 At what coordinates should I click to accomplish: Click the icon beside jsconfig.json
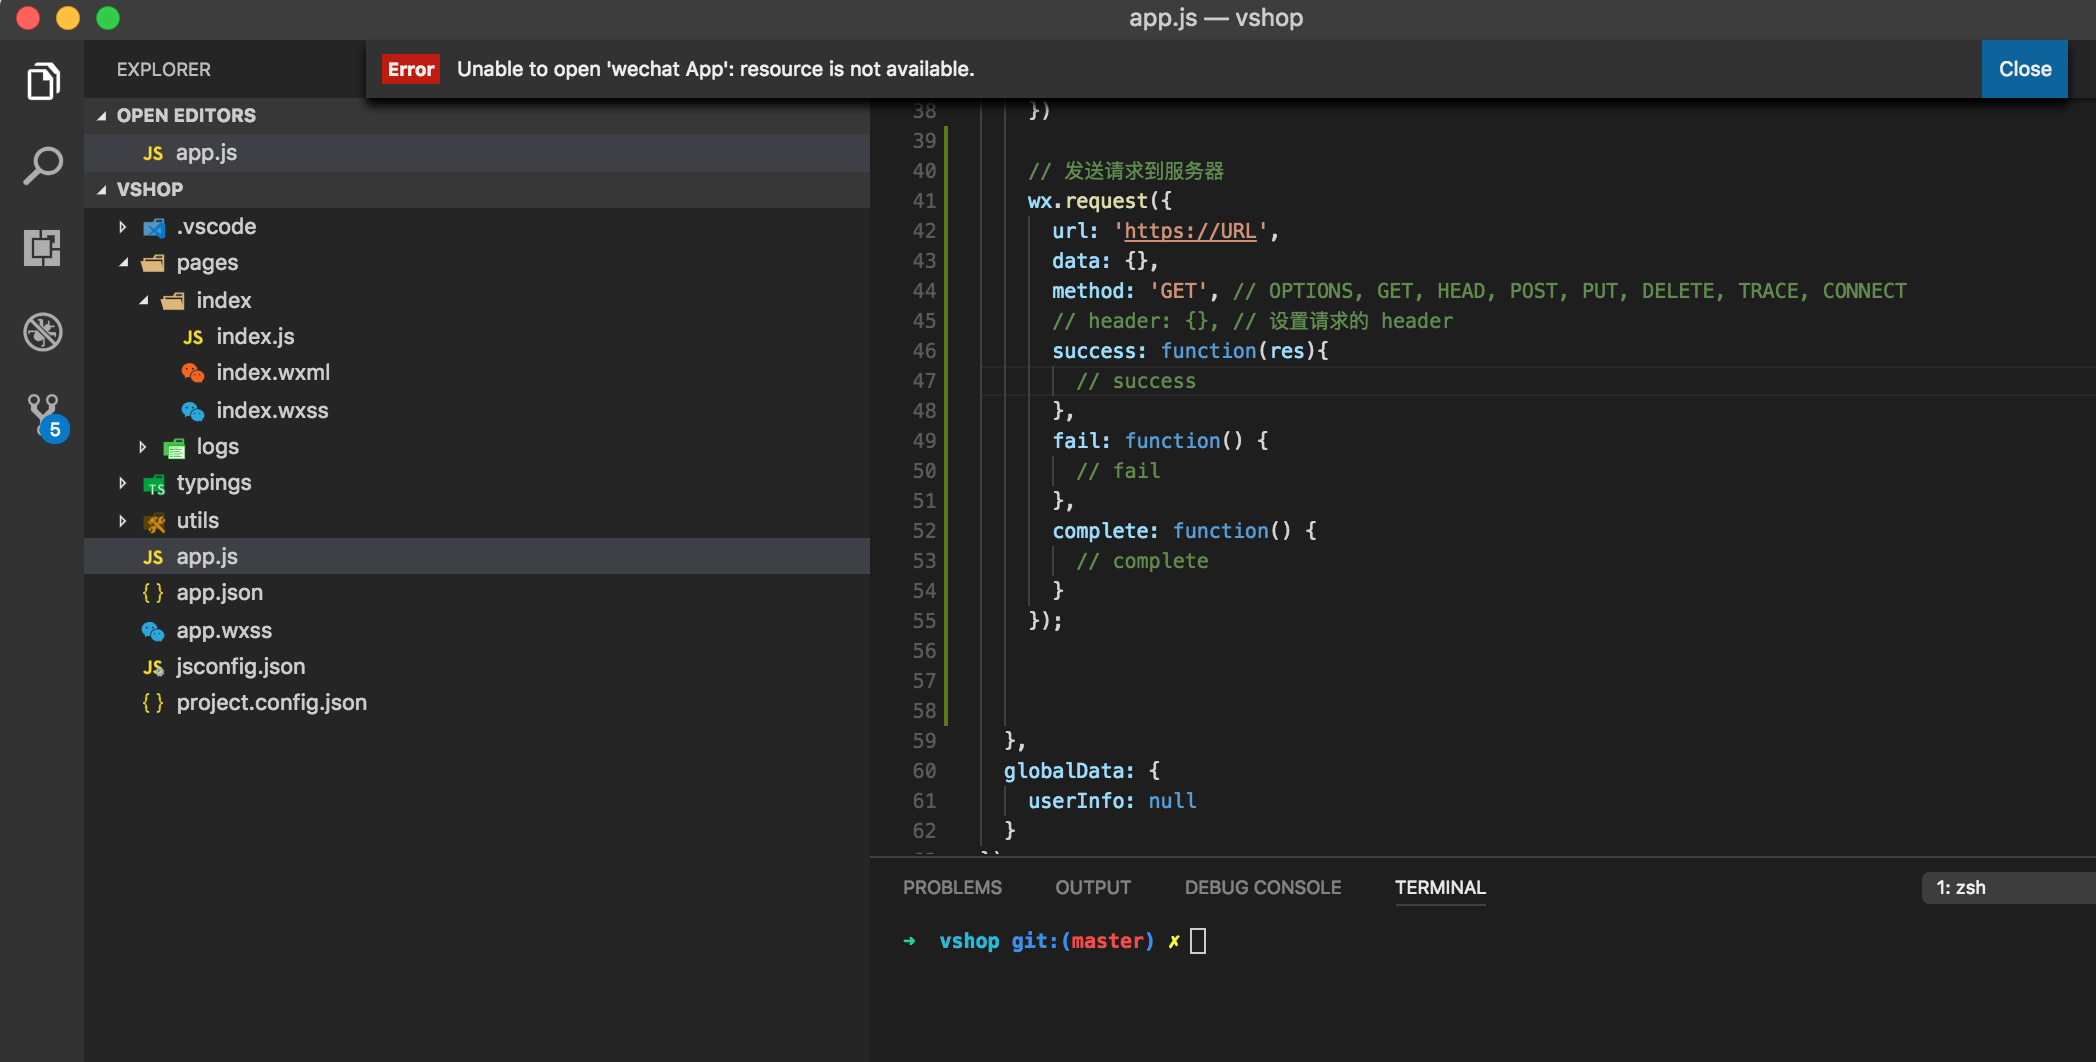(153, 667)
